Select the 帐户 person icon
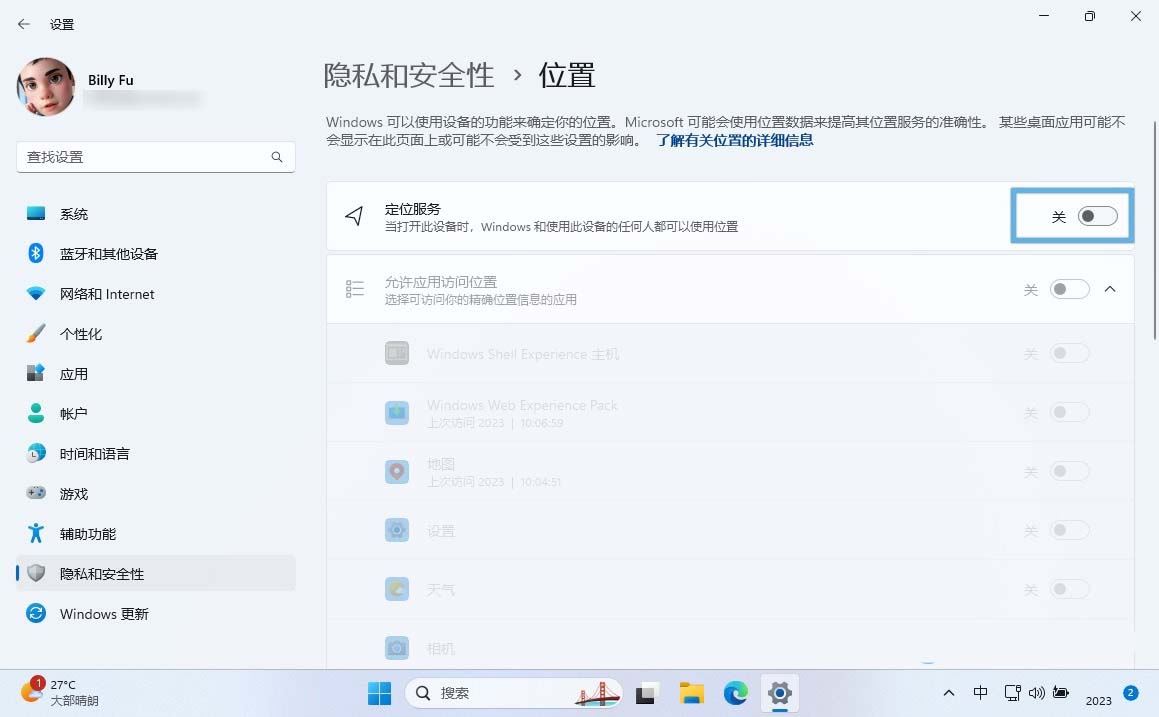This screenshot has width=1159, height=717. [36, 413]
